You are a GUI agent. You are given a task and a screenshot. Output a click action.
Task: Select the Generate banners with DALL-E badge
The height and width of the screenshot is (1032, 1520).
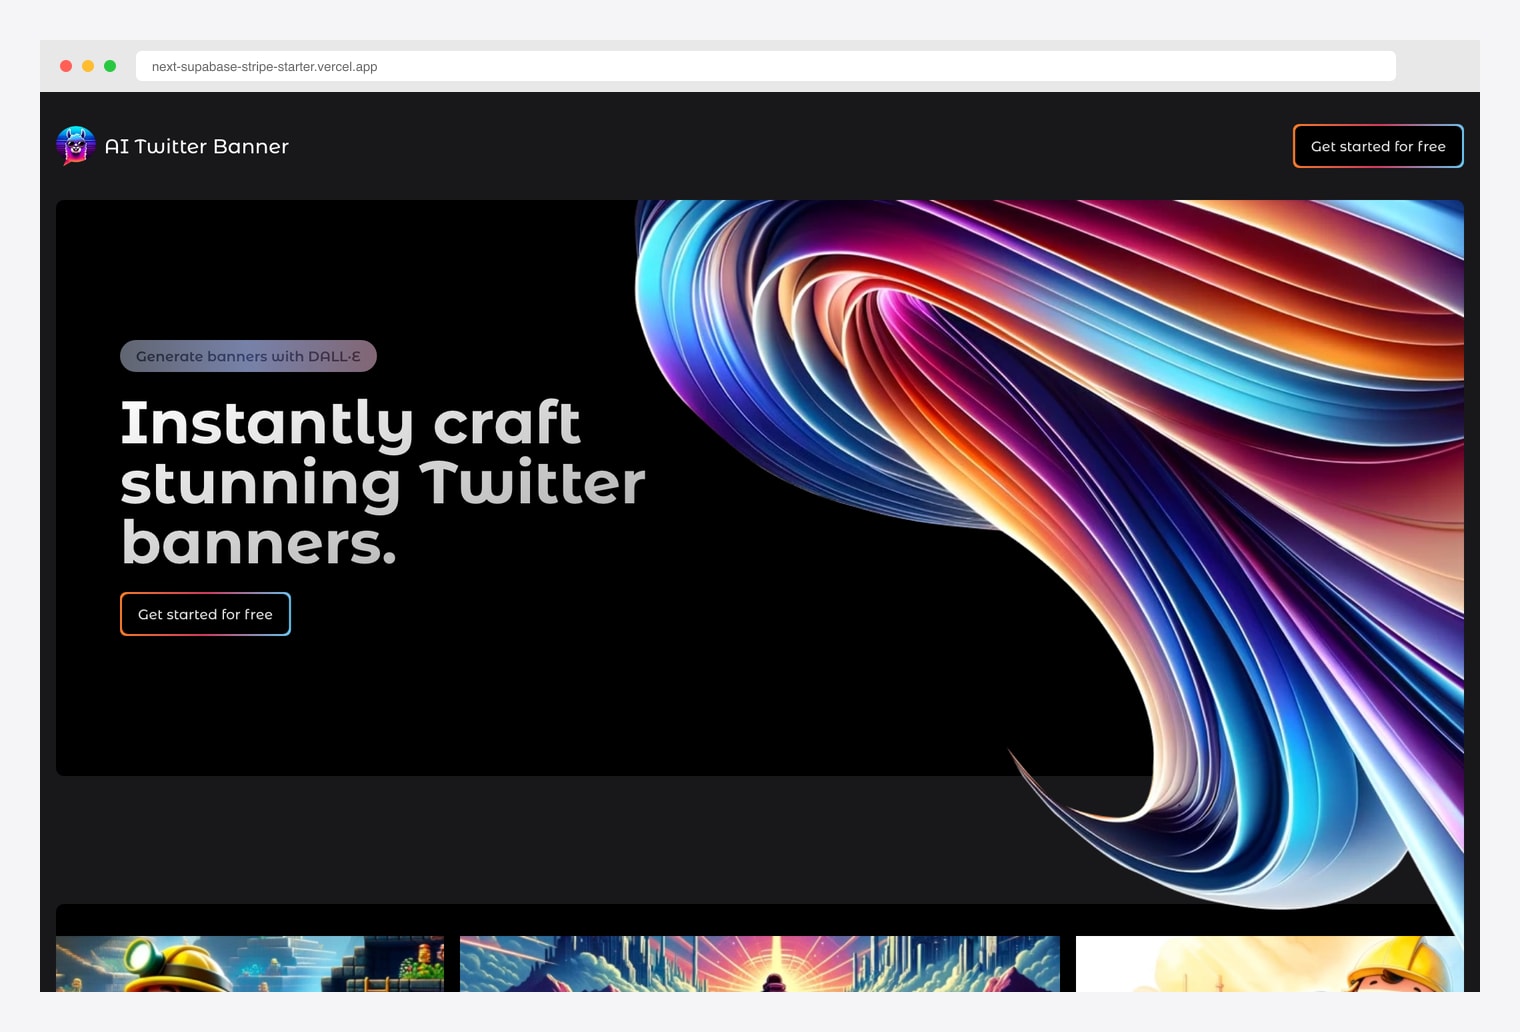(248, 356)
